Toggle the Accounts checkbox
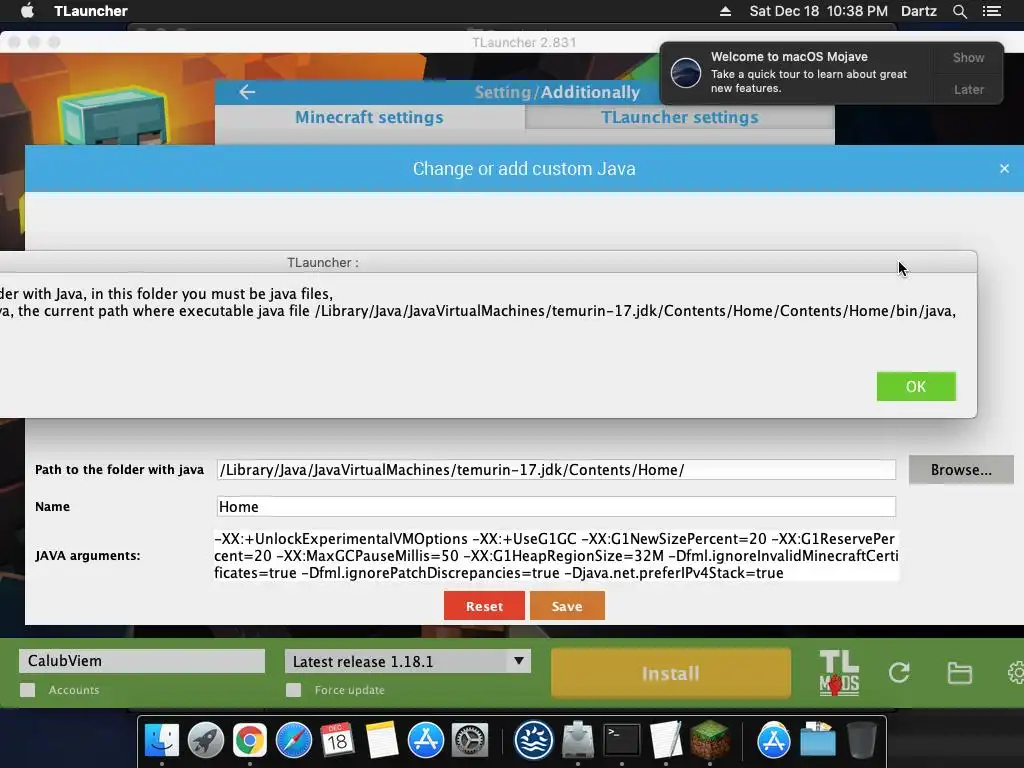1024x768 pixels. (27, 690)
